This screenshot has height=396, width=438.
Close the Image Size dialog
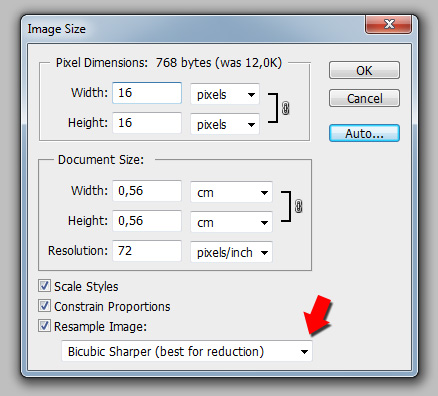[389, 24]
